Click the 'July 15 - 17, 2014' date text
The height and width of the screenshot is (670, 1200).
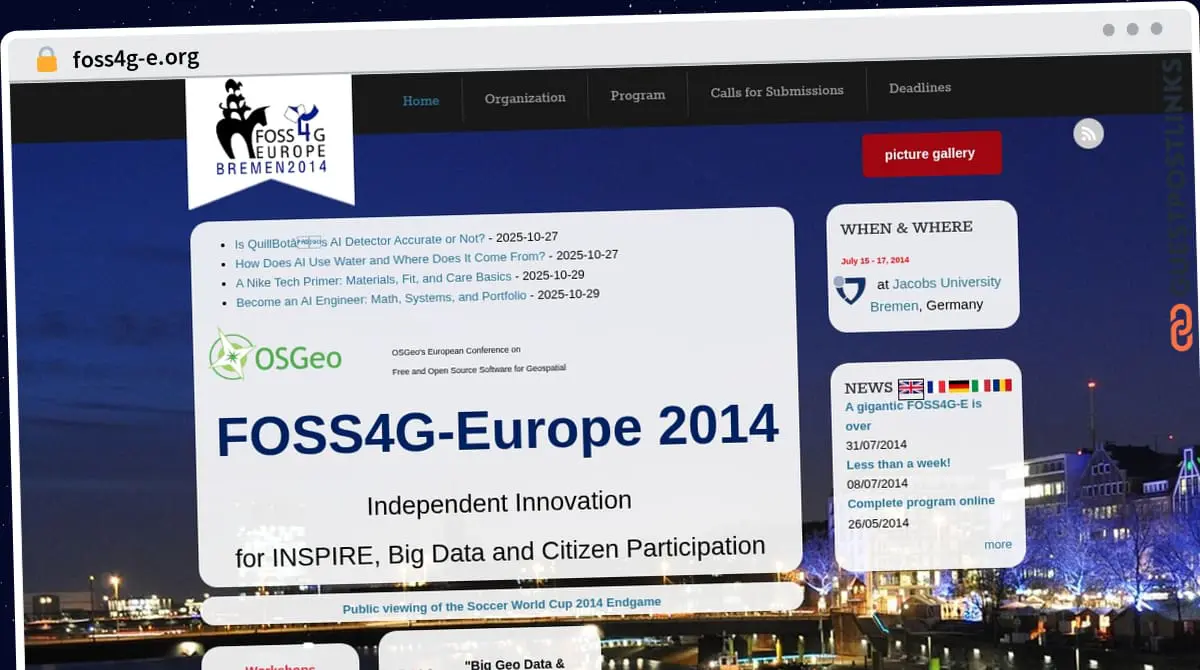tap(875, 260)
